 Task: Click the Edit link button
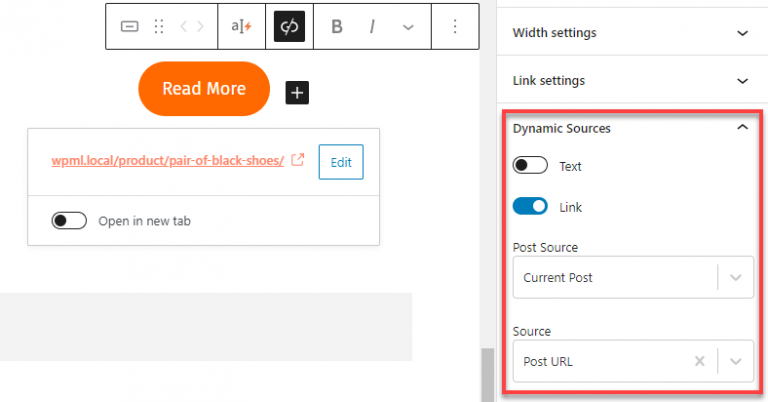point(341,162)
